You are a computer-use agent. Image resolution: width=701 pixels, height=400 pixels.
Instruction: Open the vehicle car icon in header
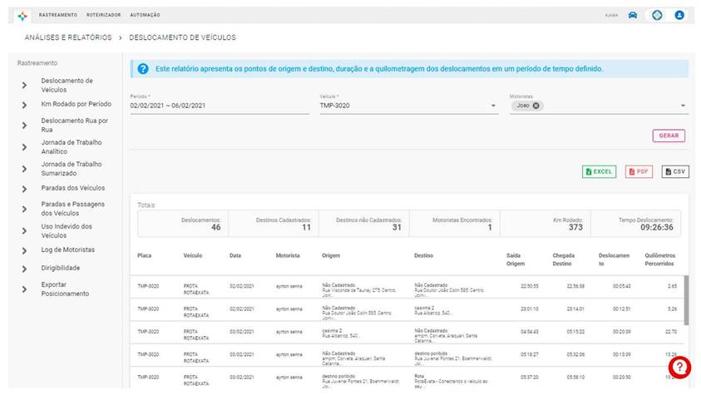[634, 15]
